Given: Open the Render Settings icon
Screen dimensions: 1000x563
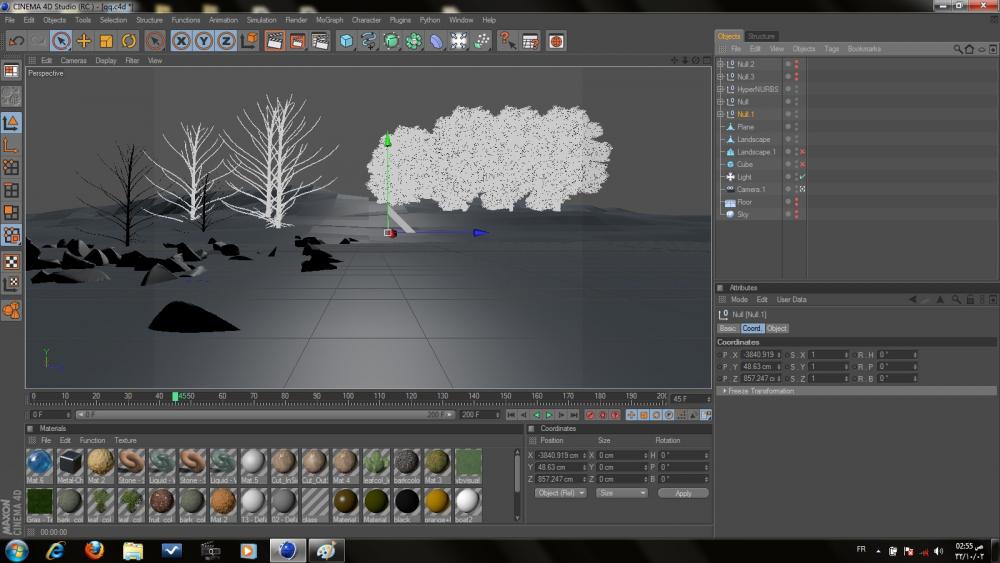Looking at the screenshot, I should 319,41.
